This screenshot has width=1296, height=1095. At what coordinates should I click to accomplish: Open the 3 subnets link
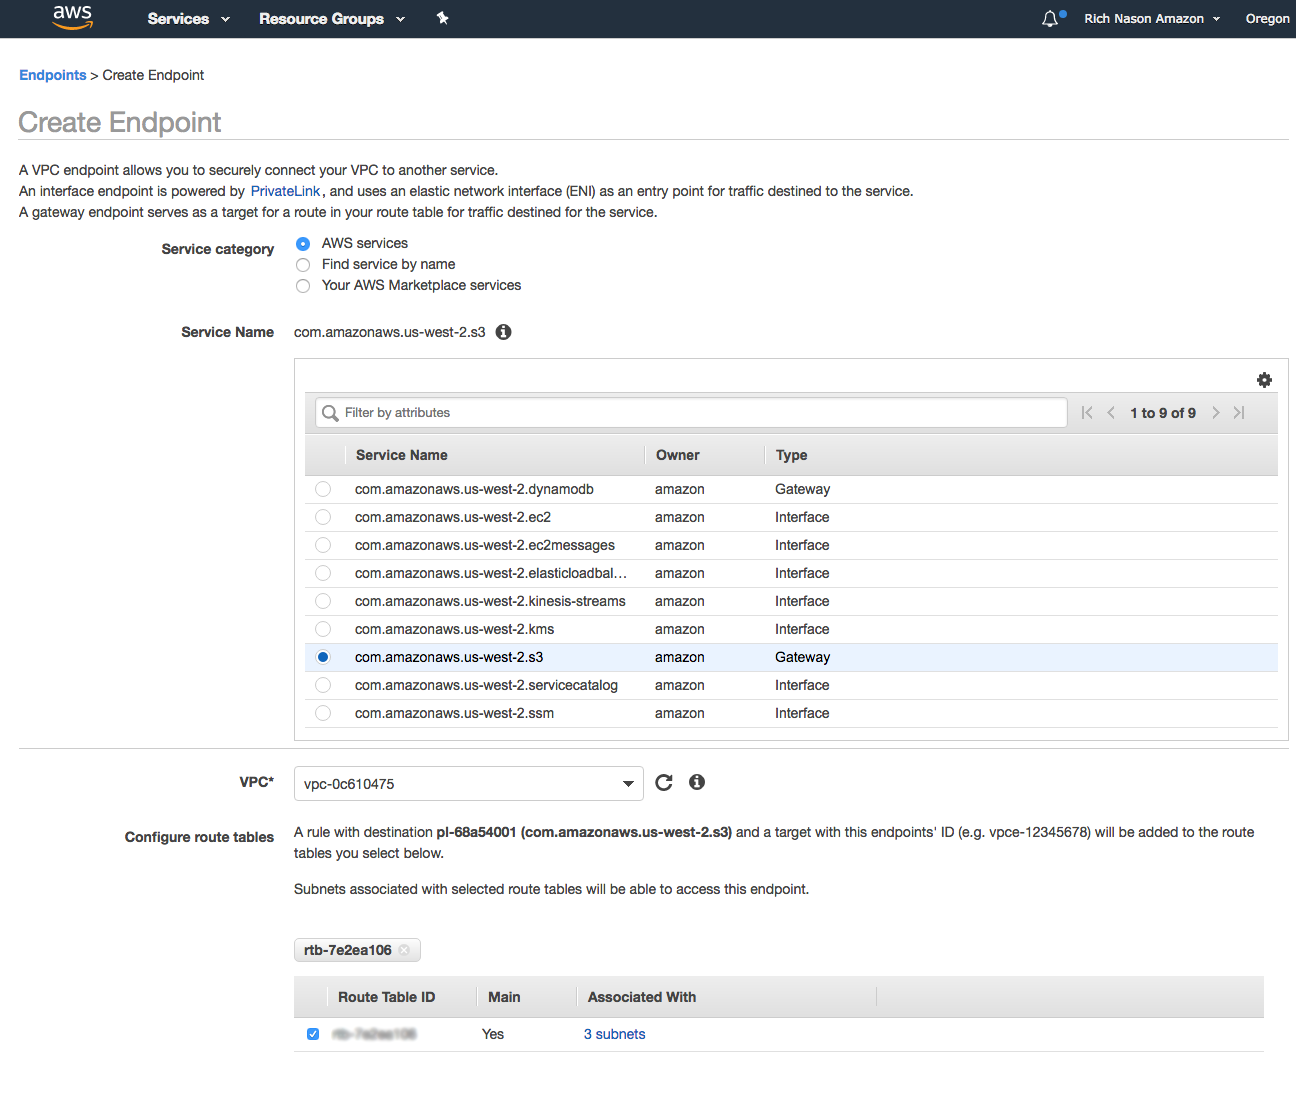click(x=615, y=1034)
